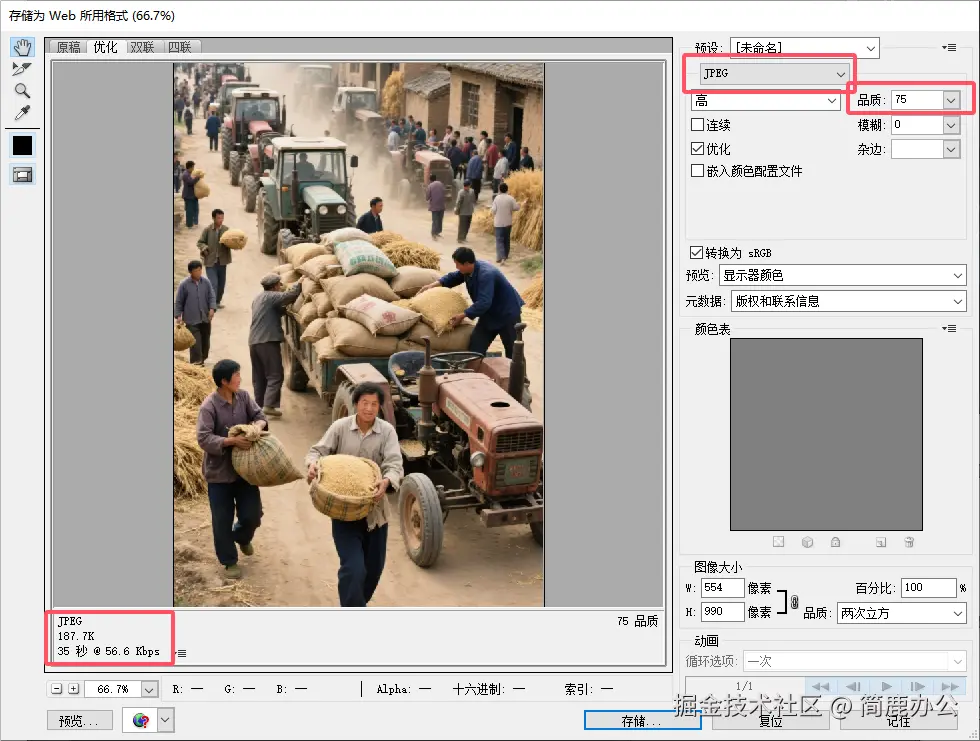Screen dimensions: 980x741
Task: Click the 模糊 blur value field
Action: (x=918, y=125)
